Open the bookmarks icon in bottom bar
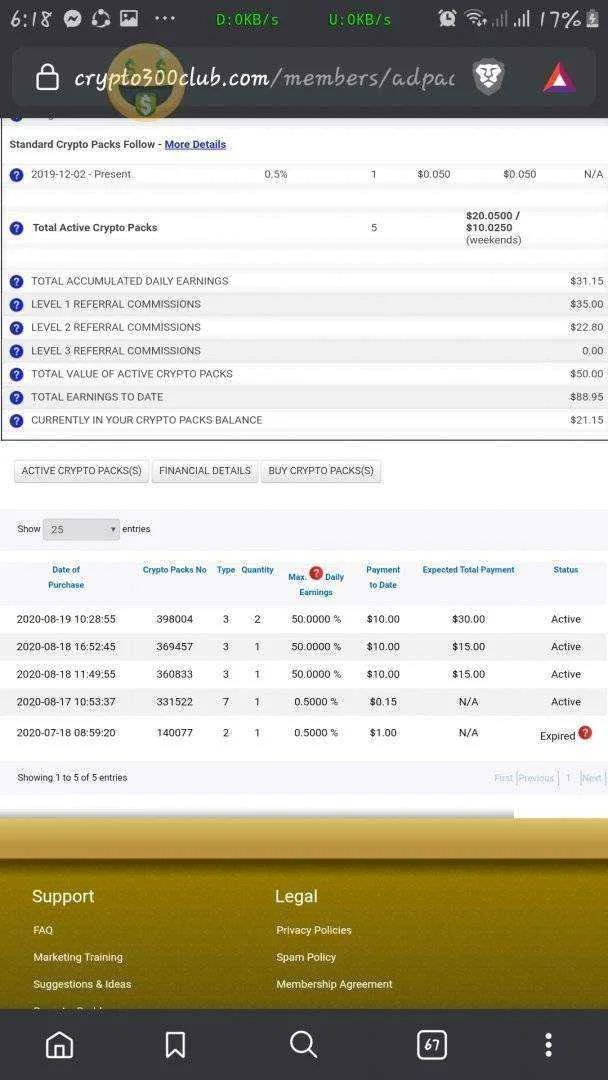608x1080 pixels. tap(176, 1044)
